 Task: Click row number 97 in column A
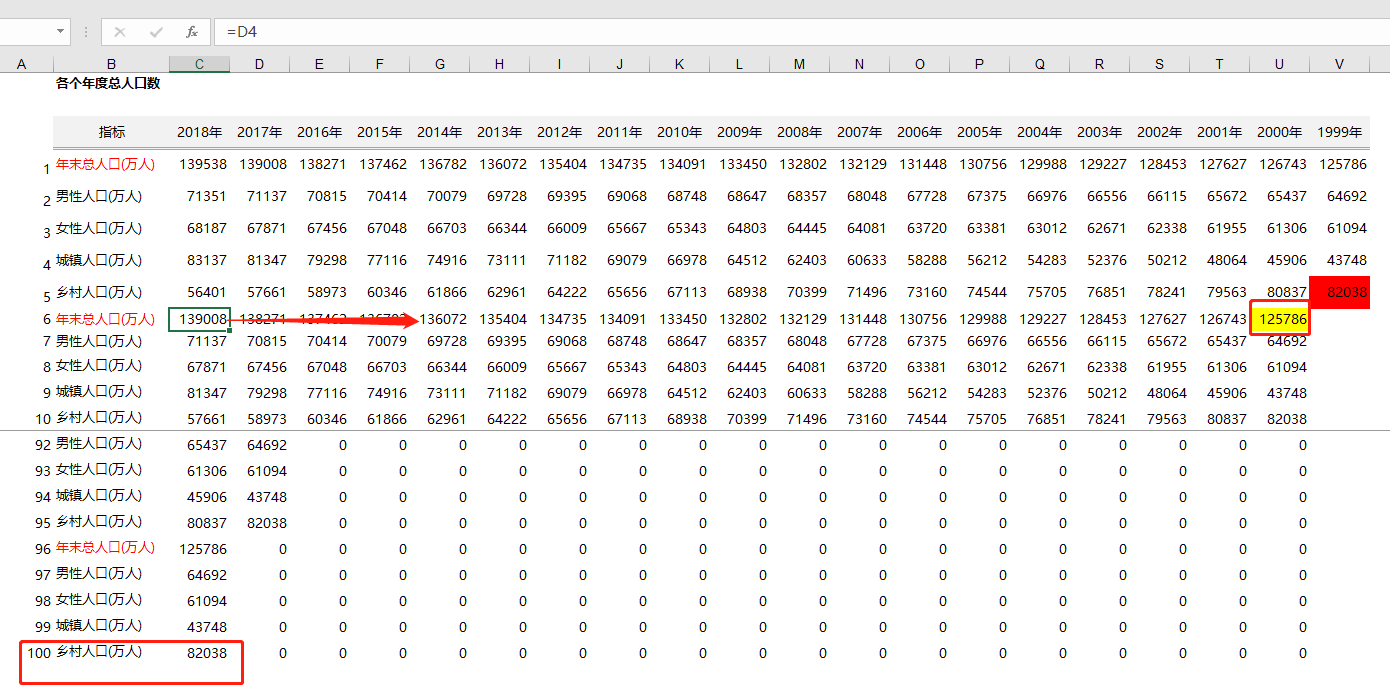click(x=42, y=575)
